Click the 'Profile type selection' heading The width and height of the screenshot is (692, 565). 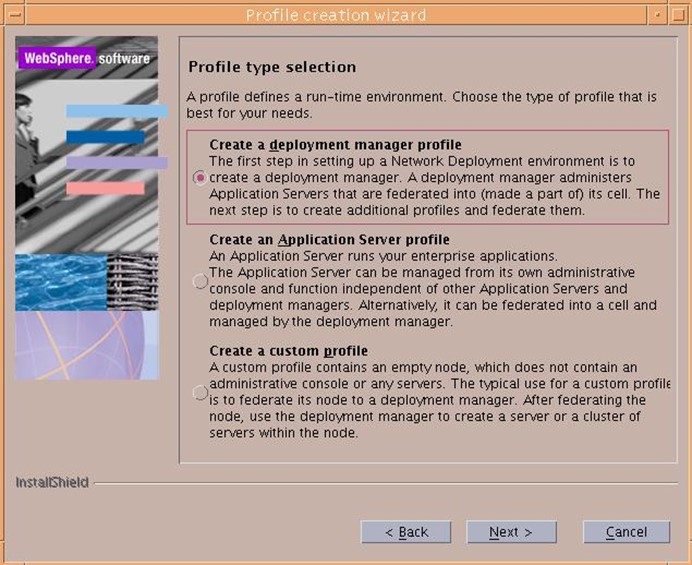click(x=272, y=67)
